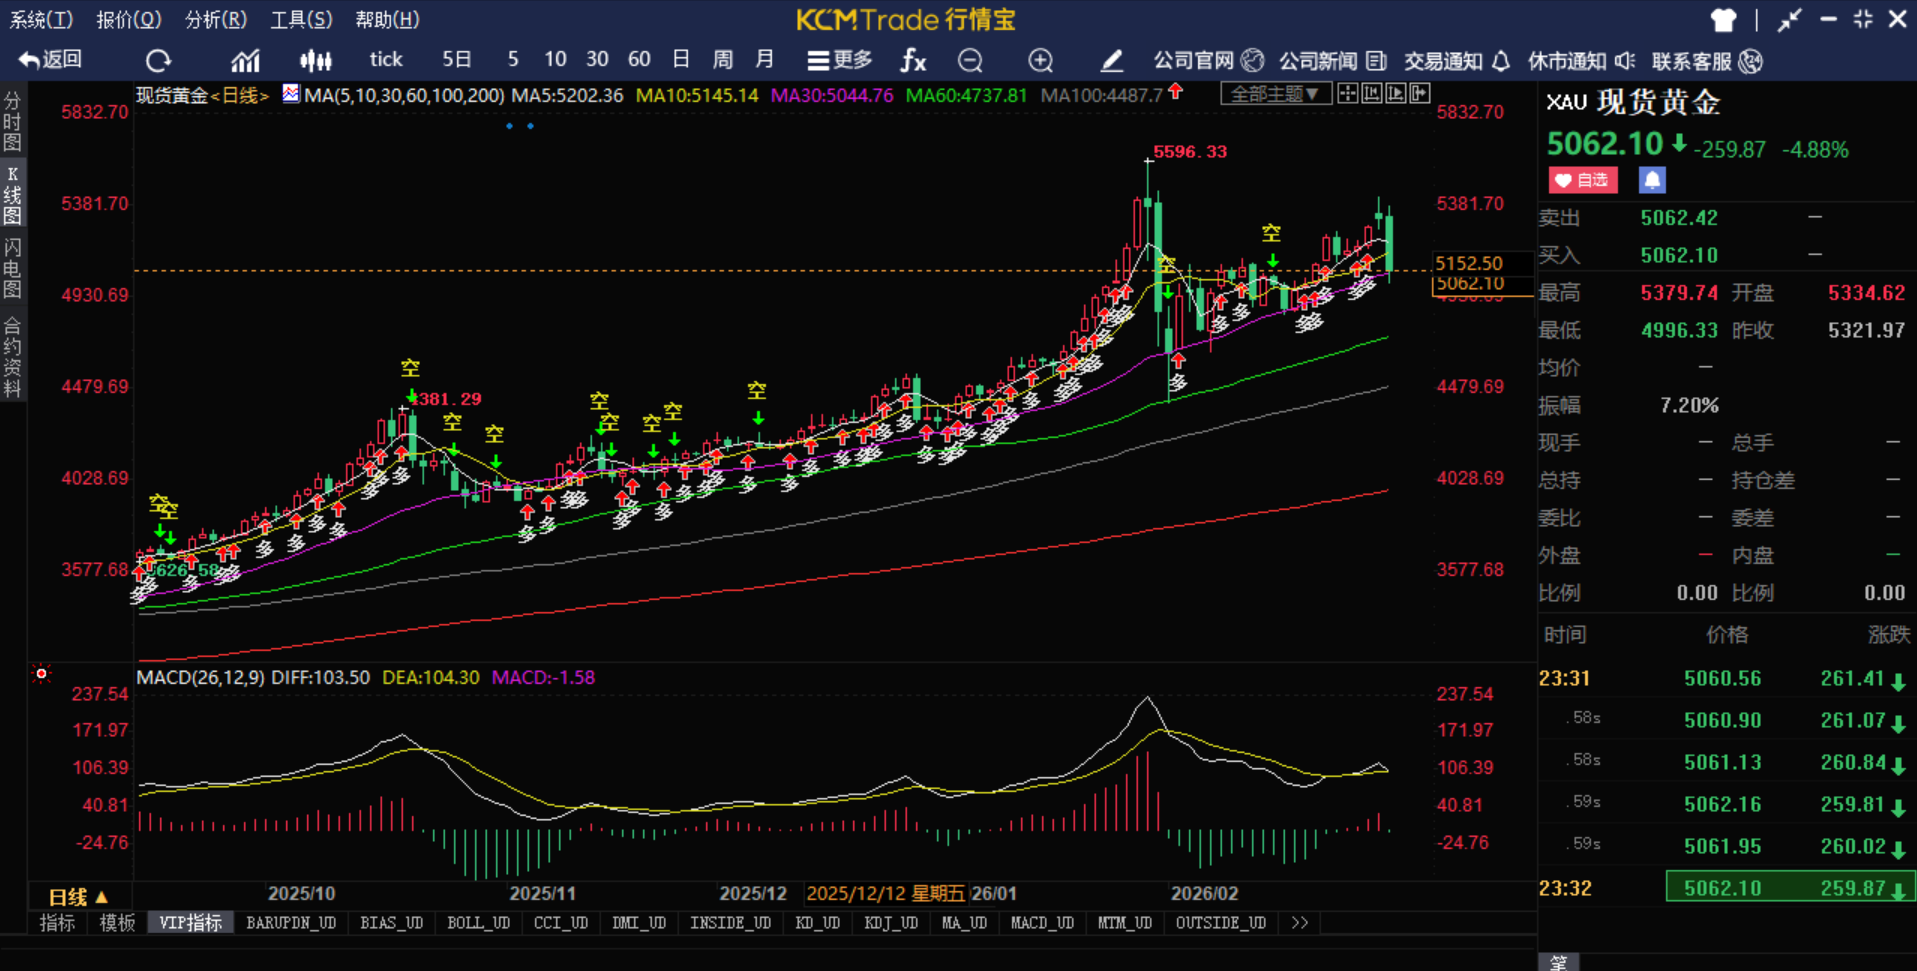The height and width of the screenshot is (971, 1917).
Task: Open 公司官网 company website link
Action: [1208, 61]
